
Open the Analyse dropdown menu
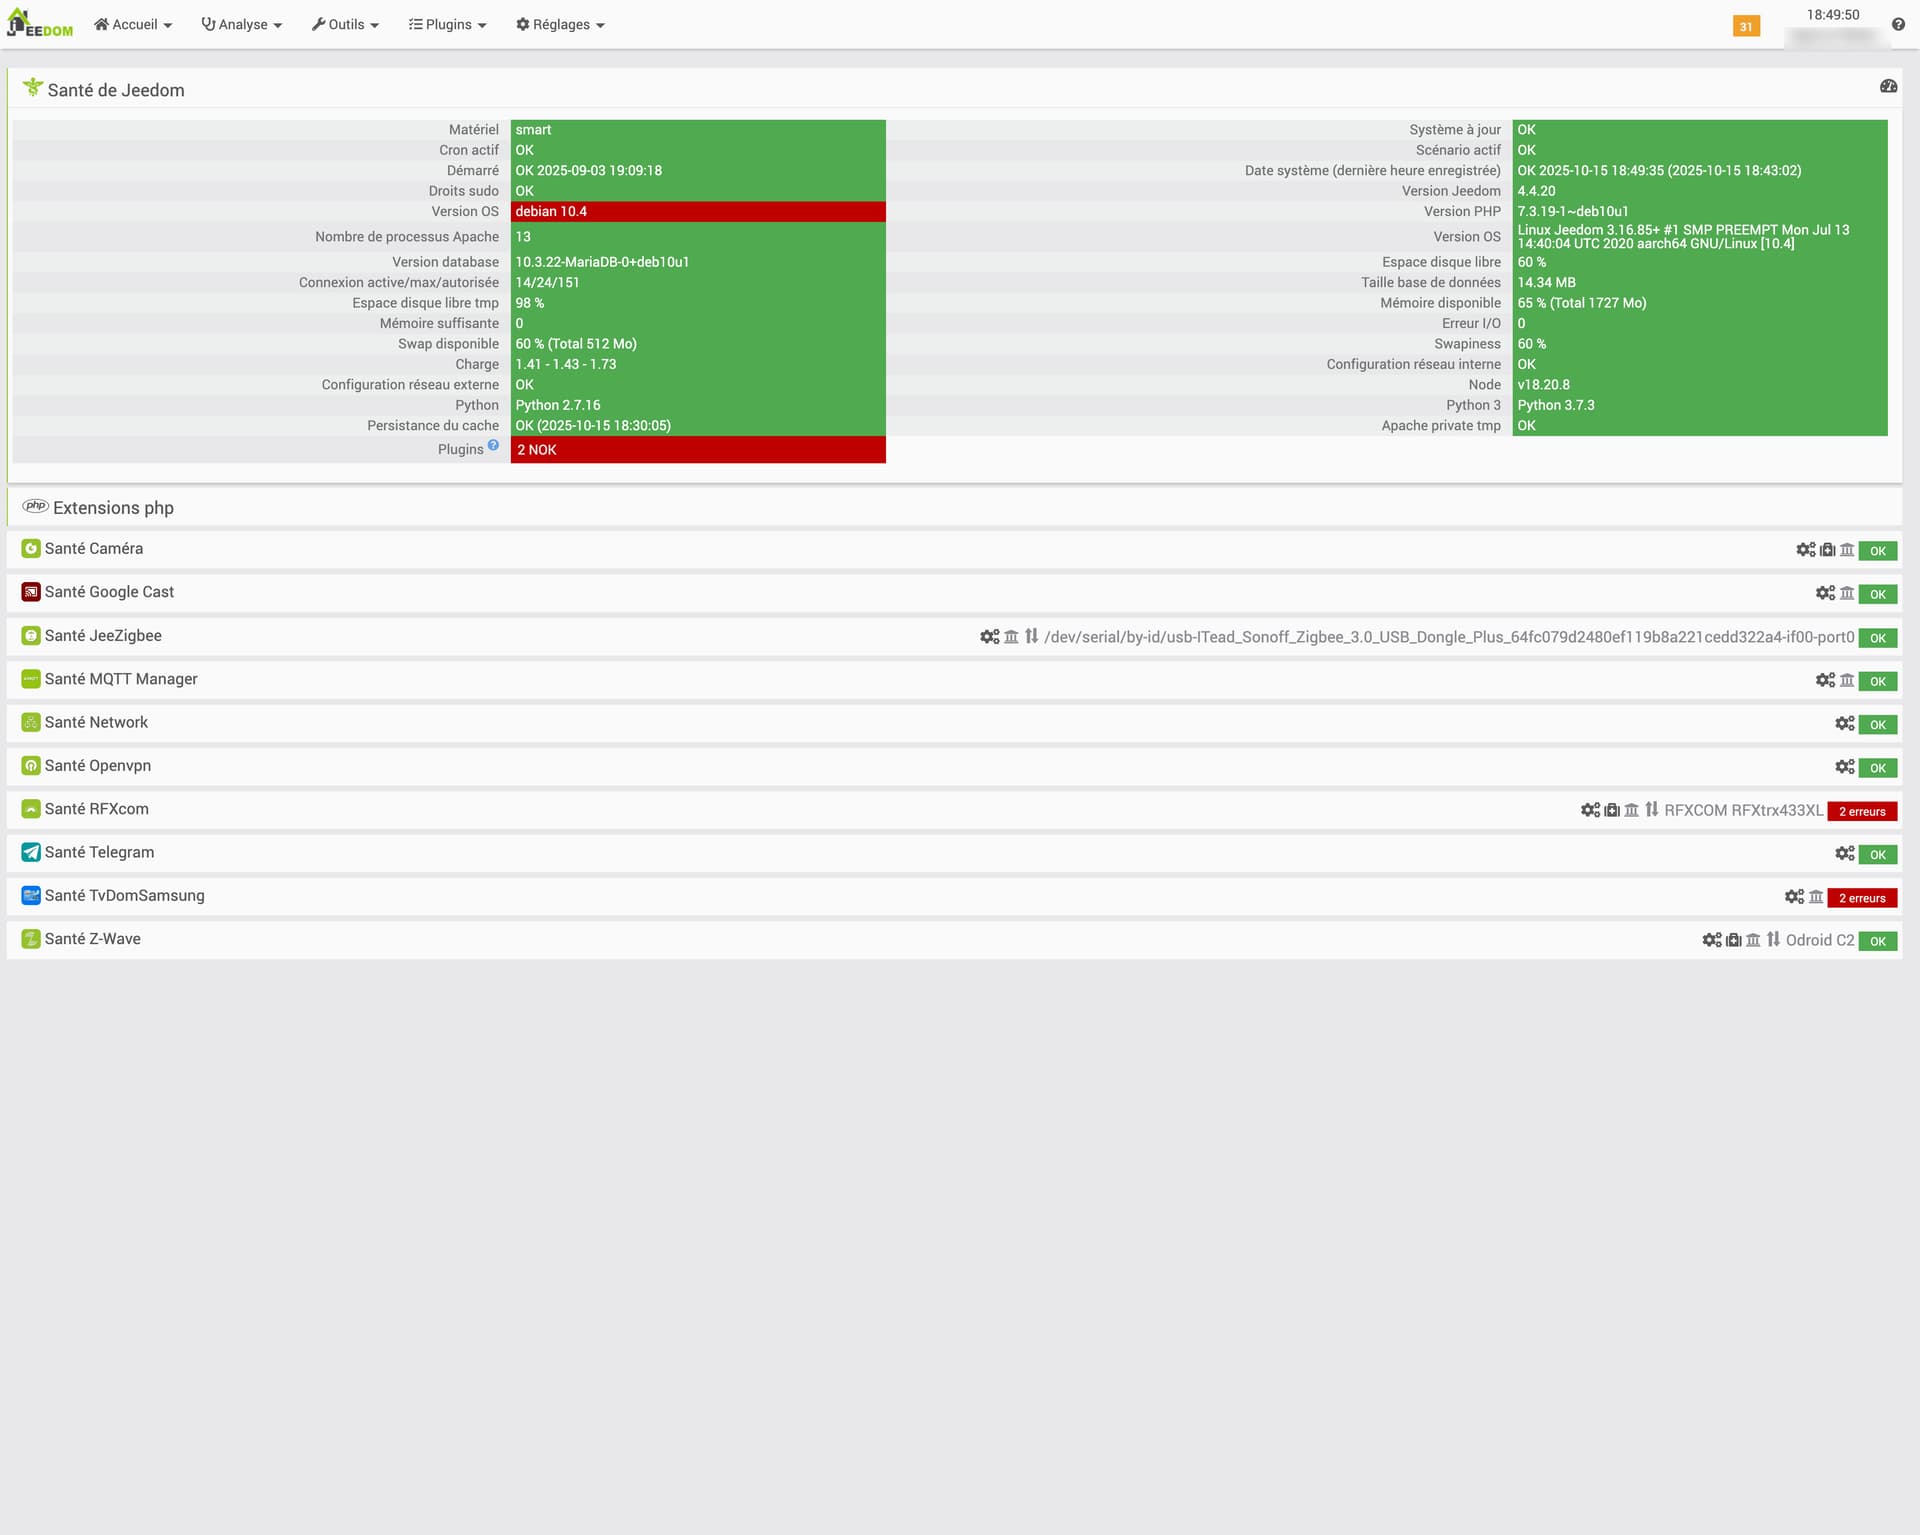click(242, 25)
